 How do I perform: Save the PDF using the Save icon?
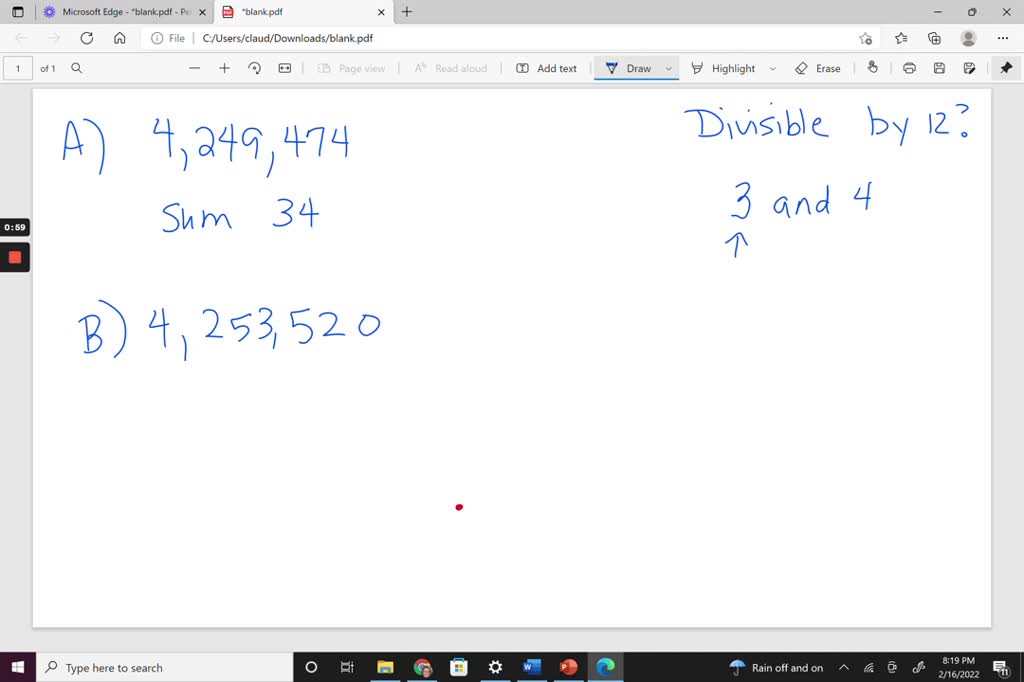pos(937,68)
